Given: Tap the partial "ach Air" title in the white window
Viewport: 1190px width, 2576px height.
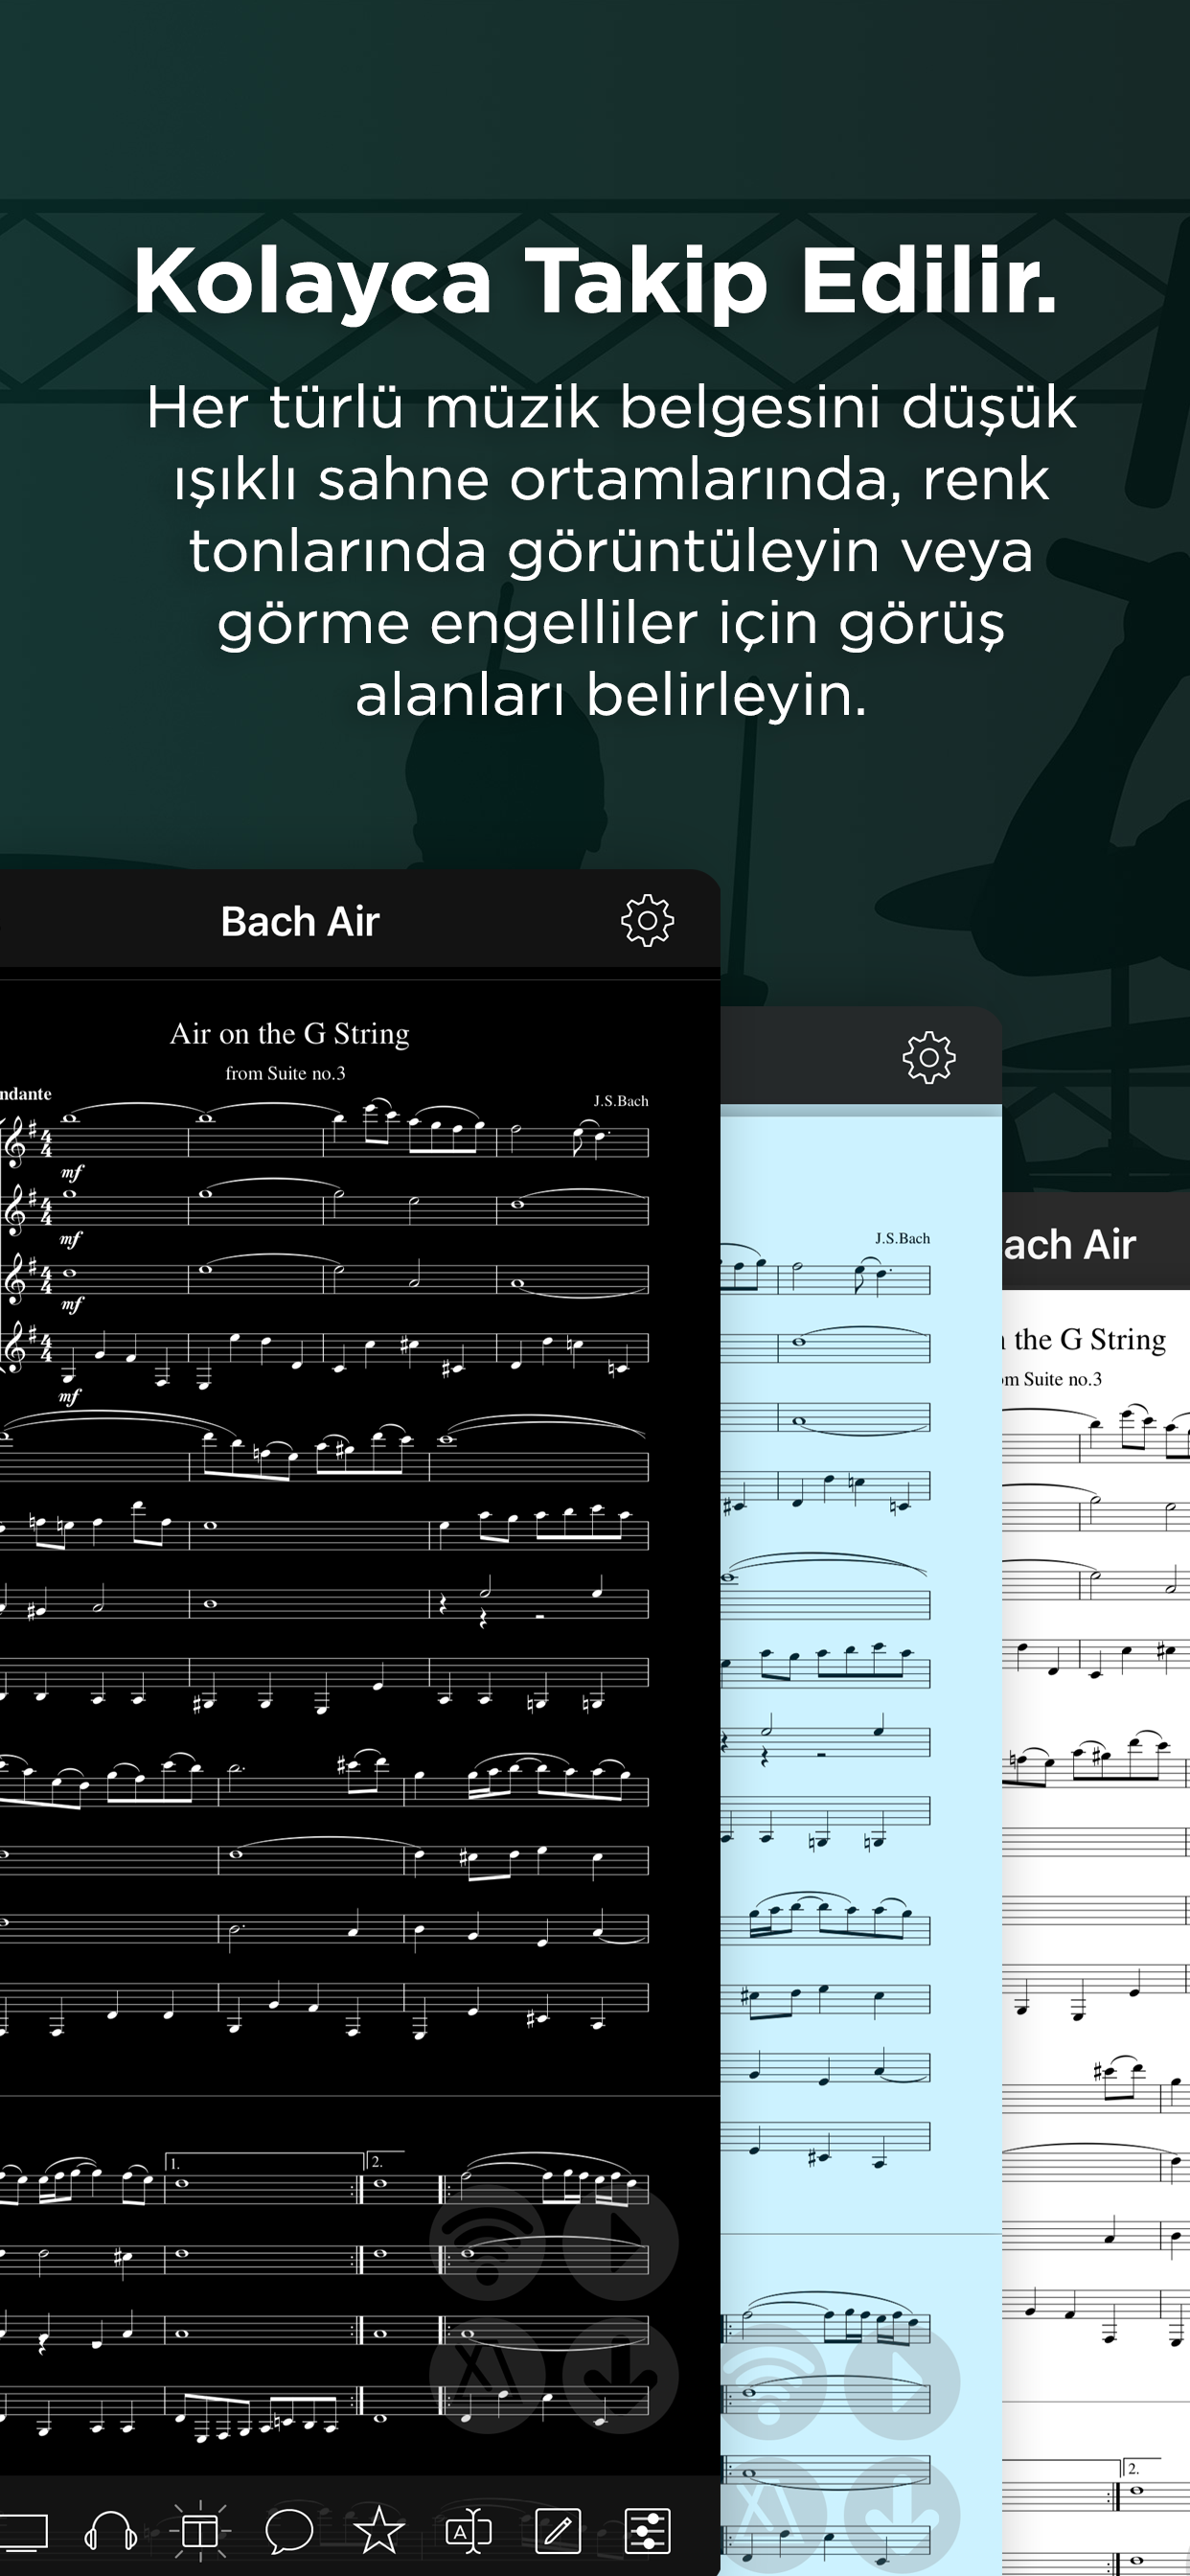Looking at the screenshot, I should [1070, 1245].
